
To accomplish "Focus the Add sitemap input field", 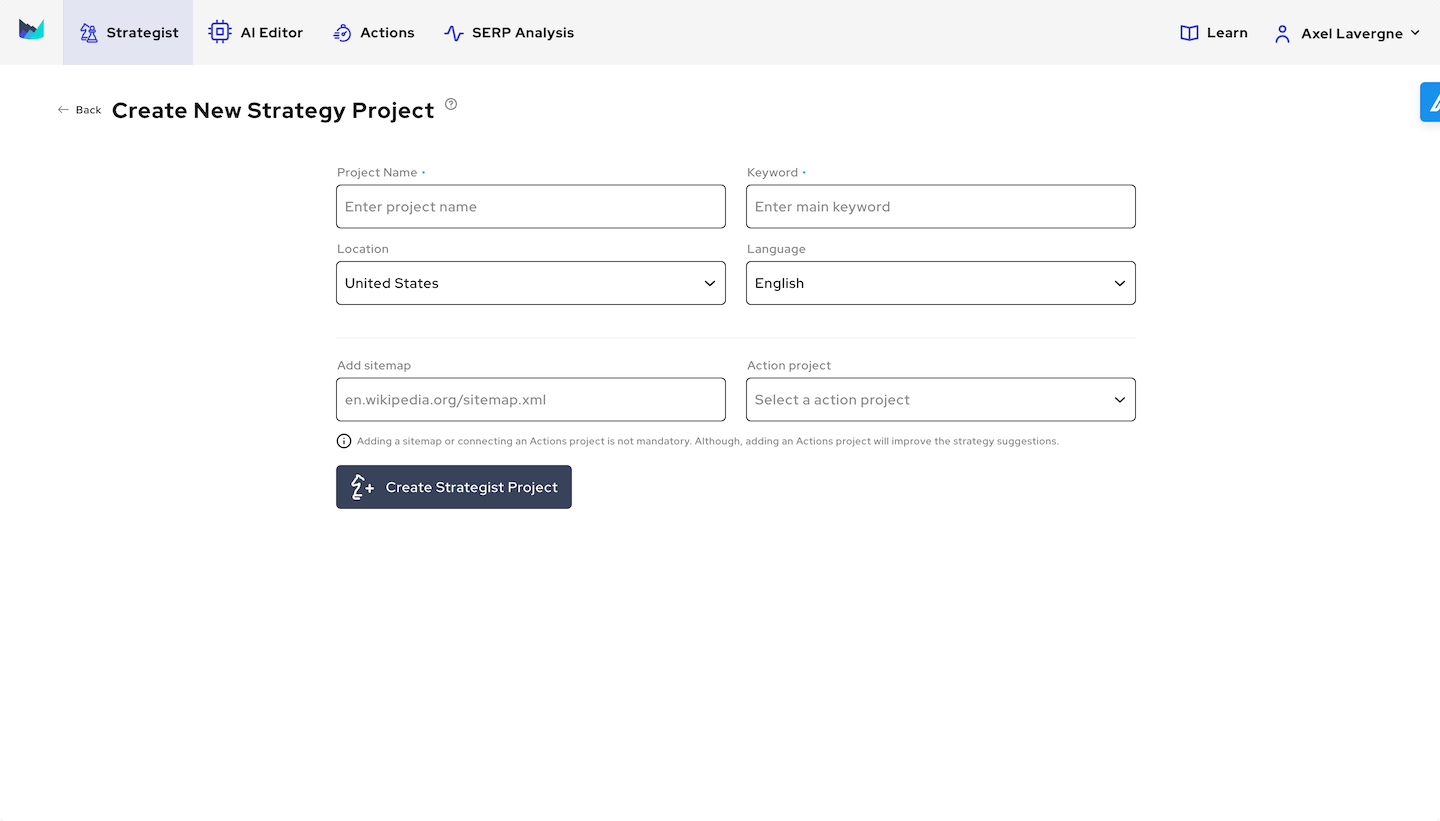I will tap(531, 399).
